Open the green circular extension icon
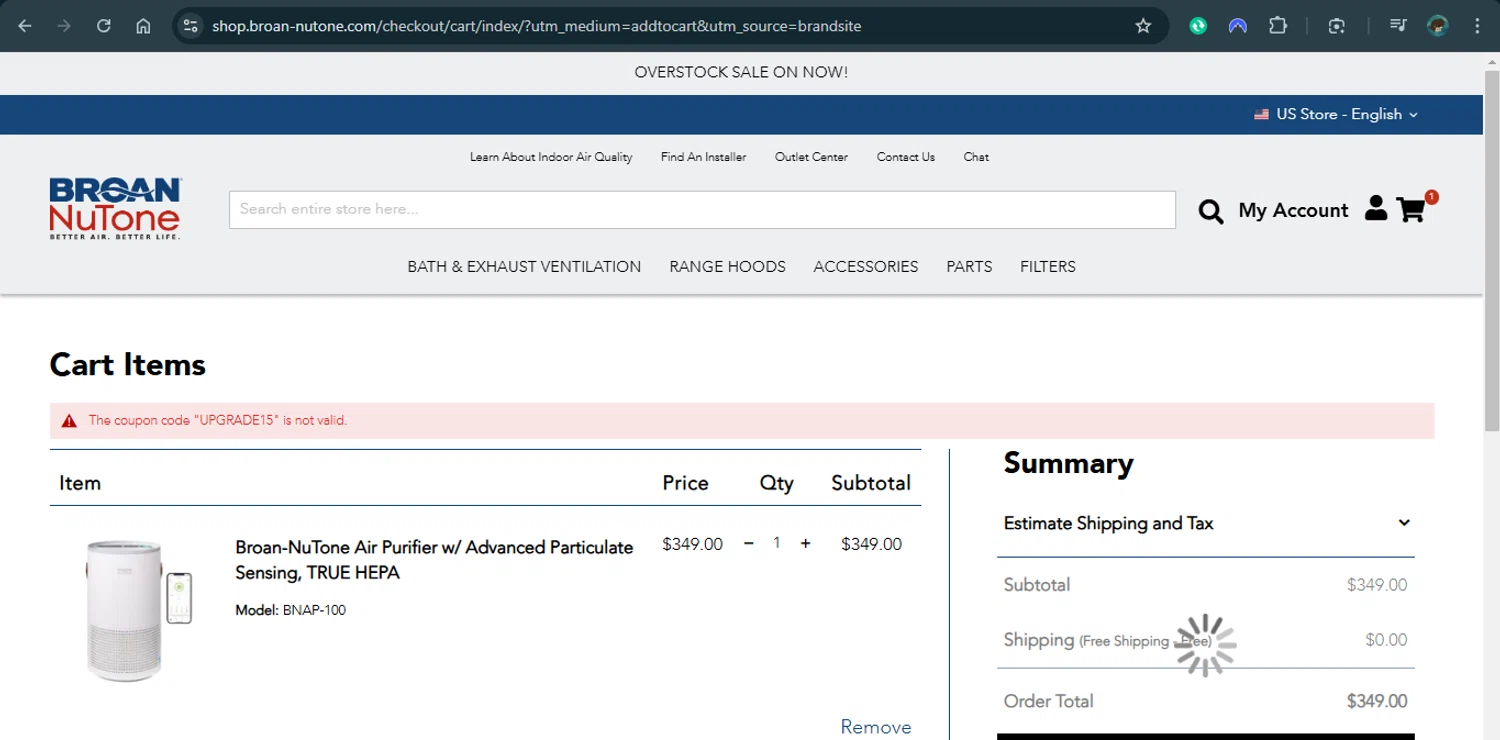This screenshot has height=740, width=1500. point(1198,26)
